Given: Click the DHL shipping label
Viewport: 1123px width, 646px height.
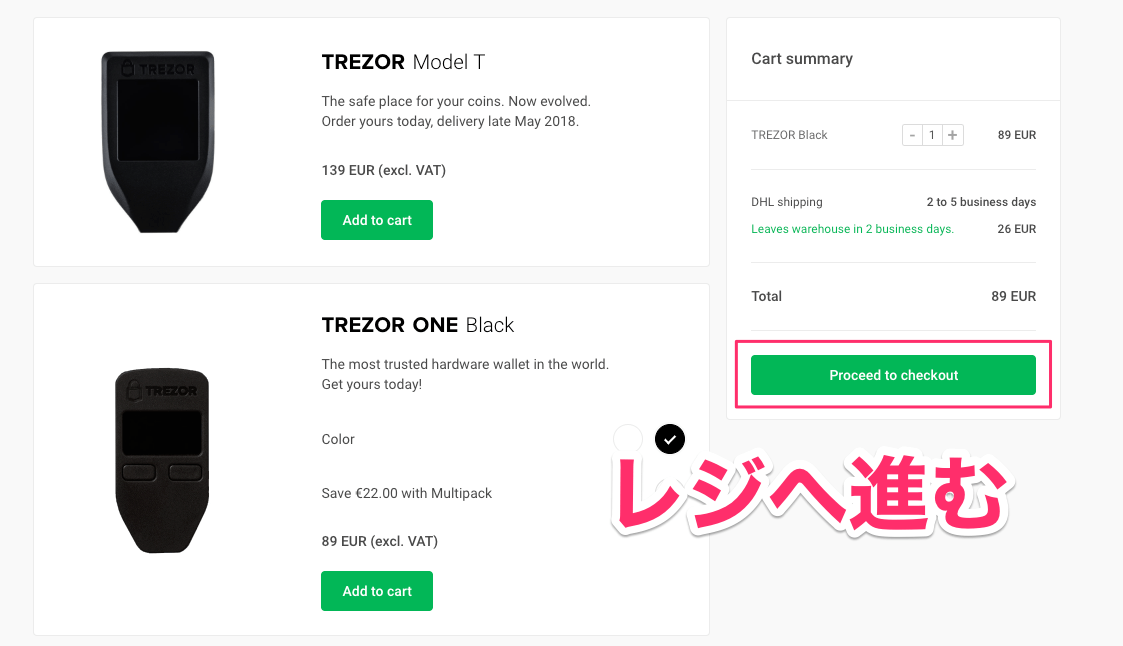Looking at the screenshot, I should (x=787, y=201).
